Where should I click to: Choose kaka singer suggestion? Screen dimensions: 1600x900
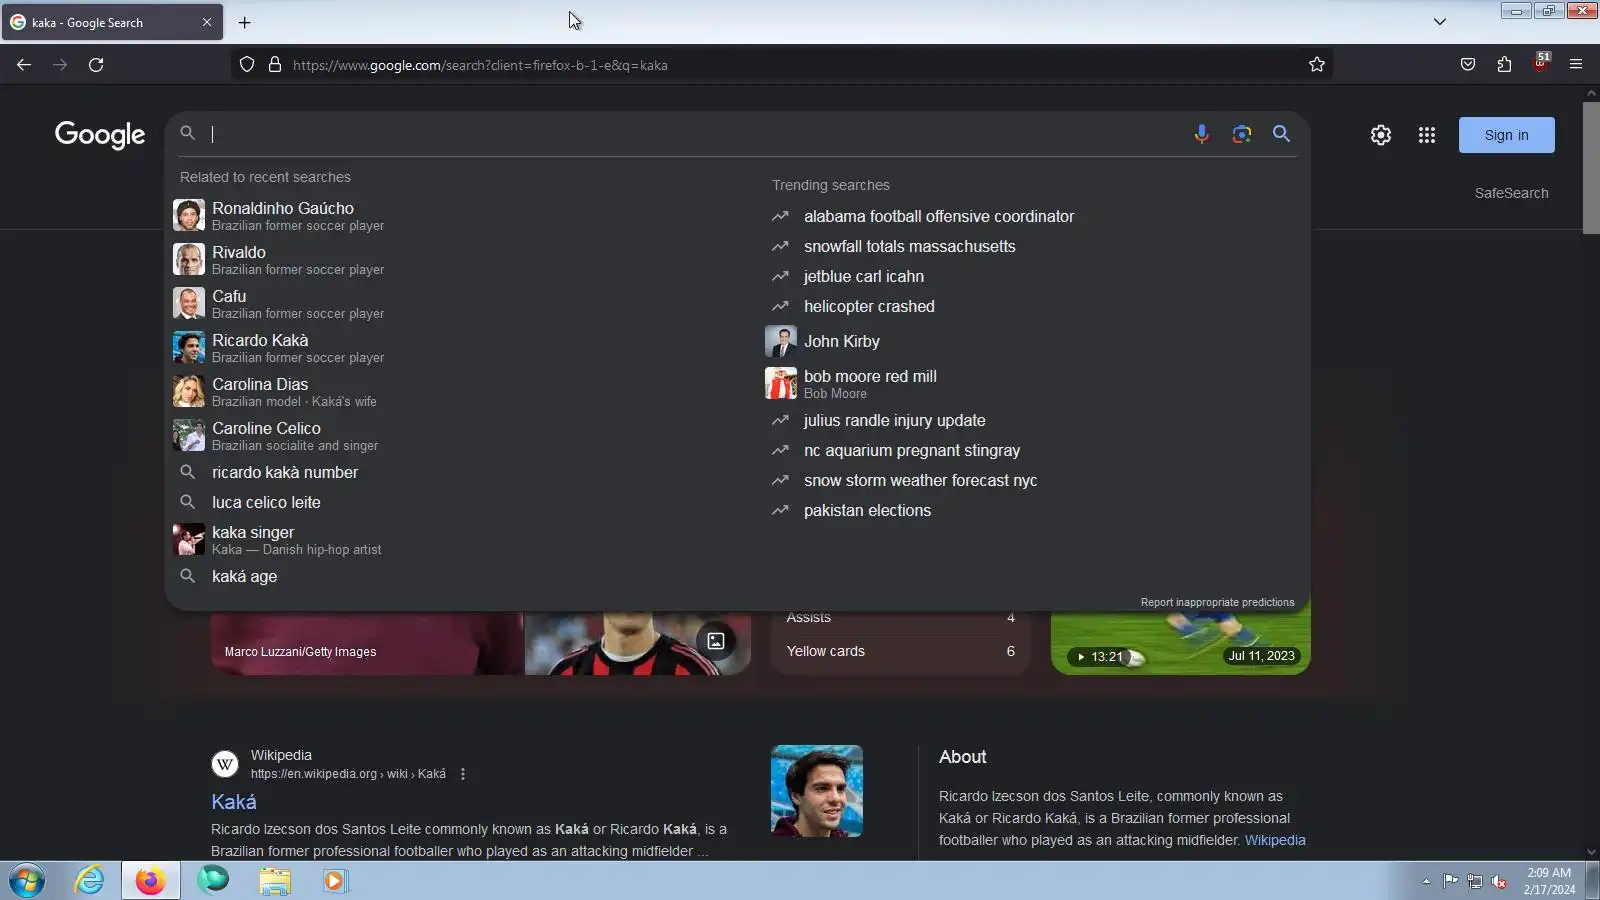pos(460,539)
